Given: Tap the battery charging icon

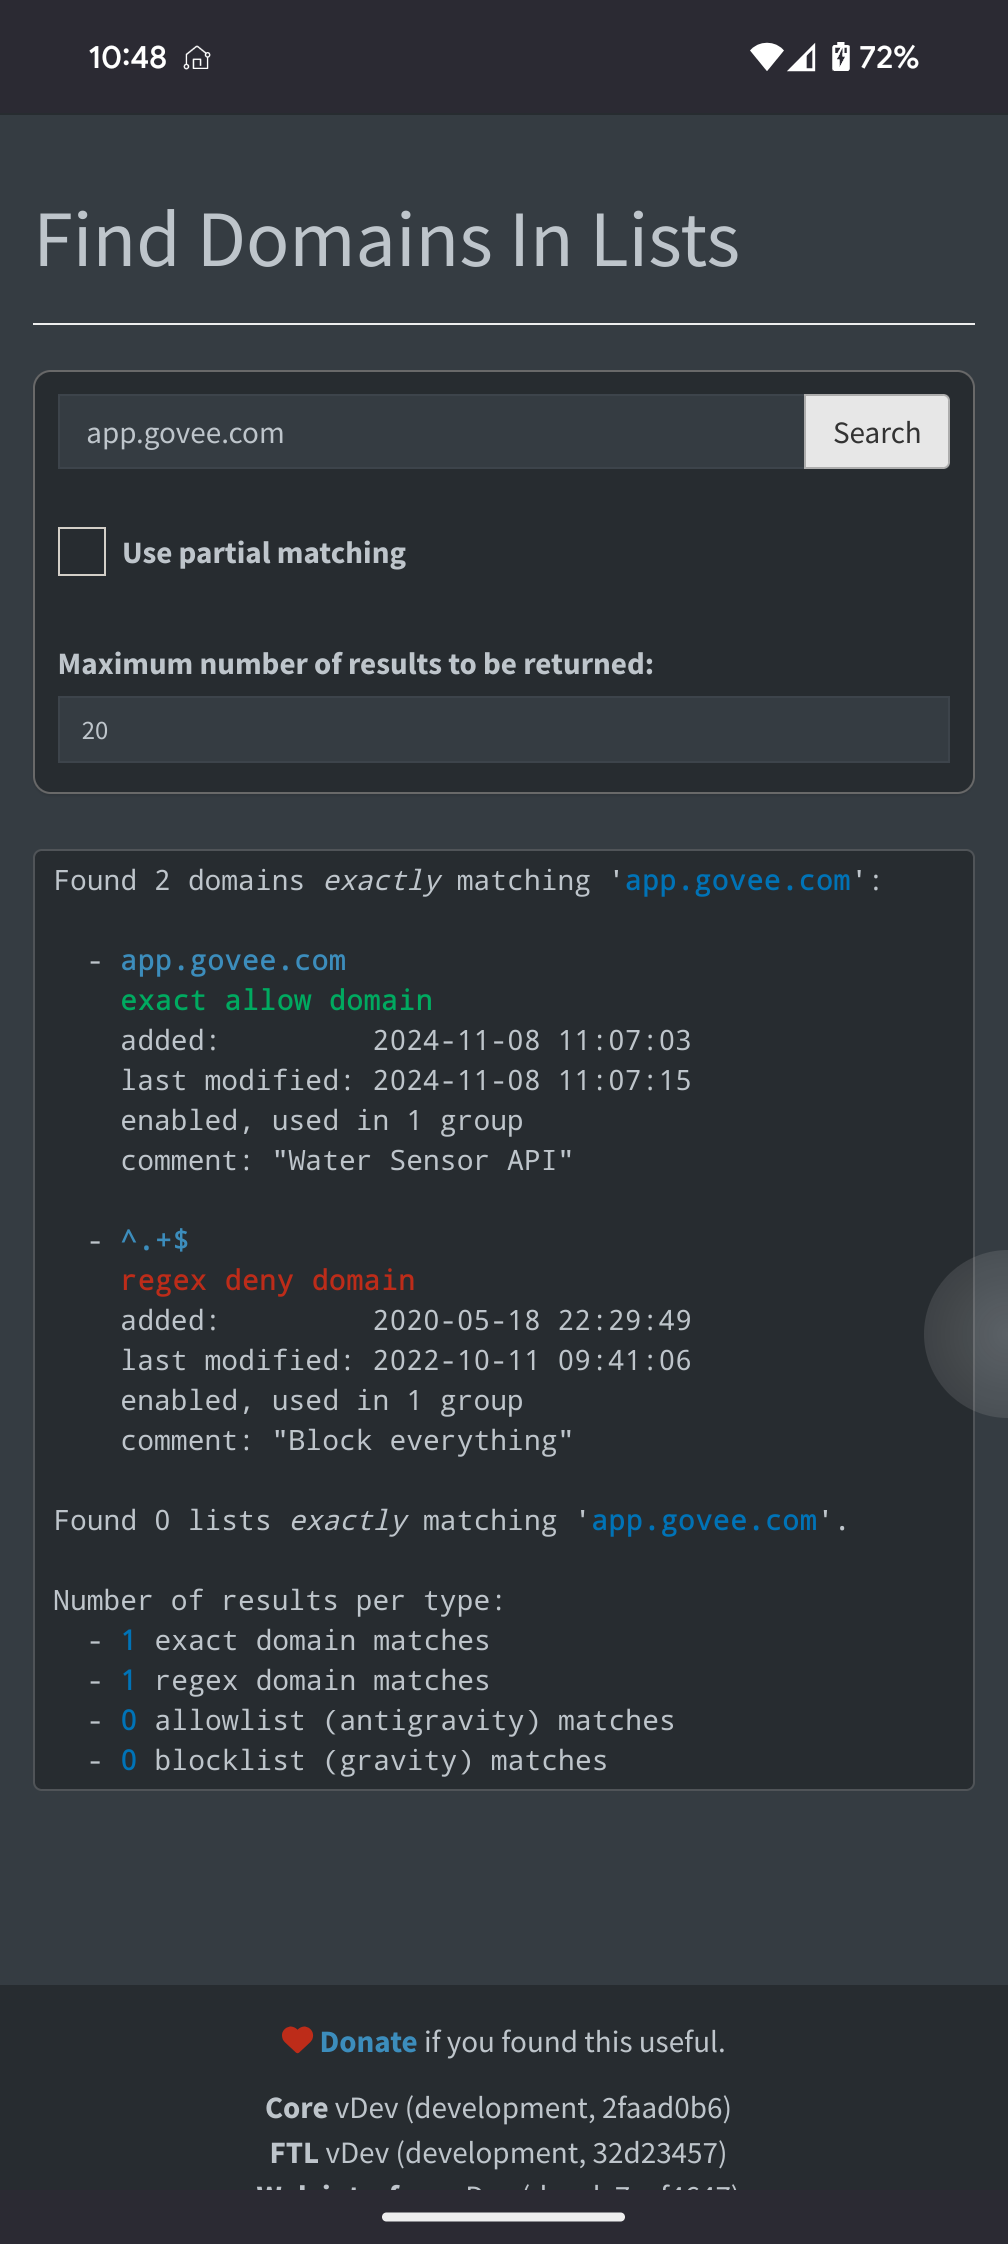Looking at the screenshot, I should click(x=841, y=57).
